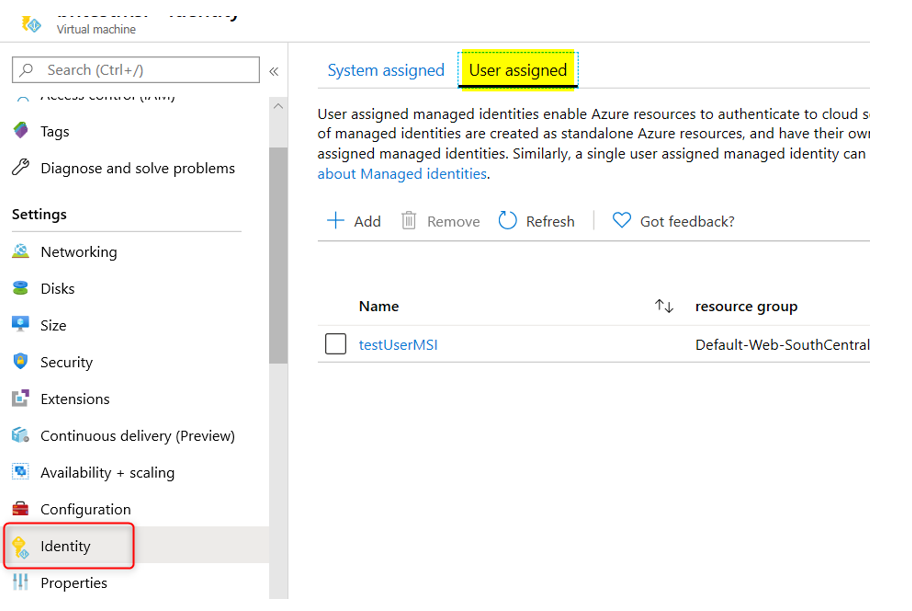Click the resource group column header
This screenshot has width=912, height=611.
pos(746,306)
